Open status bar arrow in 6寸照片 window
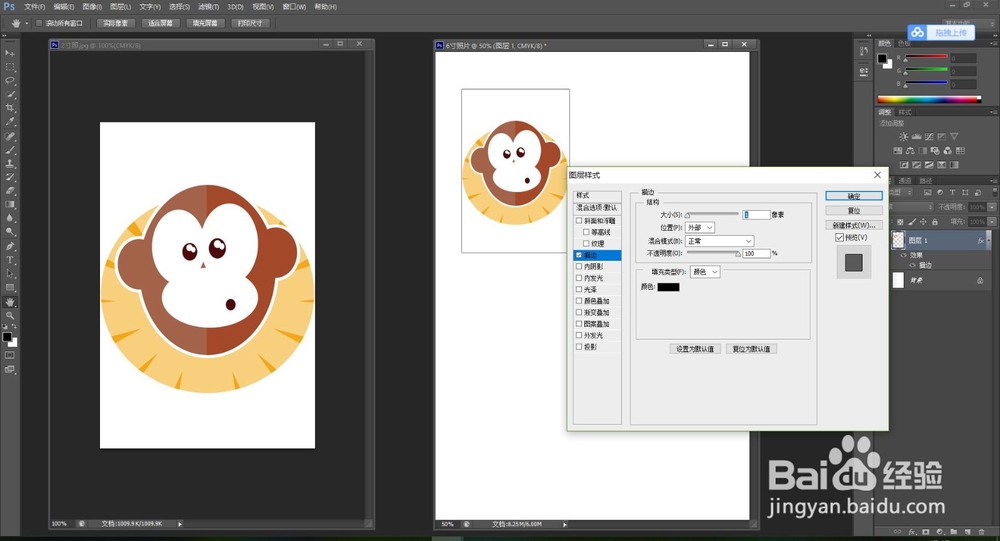1000x541 pixels. click(x=564, y=524)
